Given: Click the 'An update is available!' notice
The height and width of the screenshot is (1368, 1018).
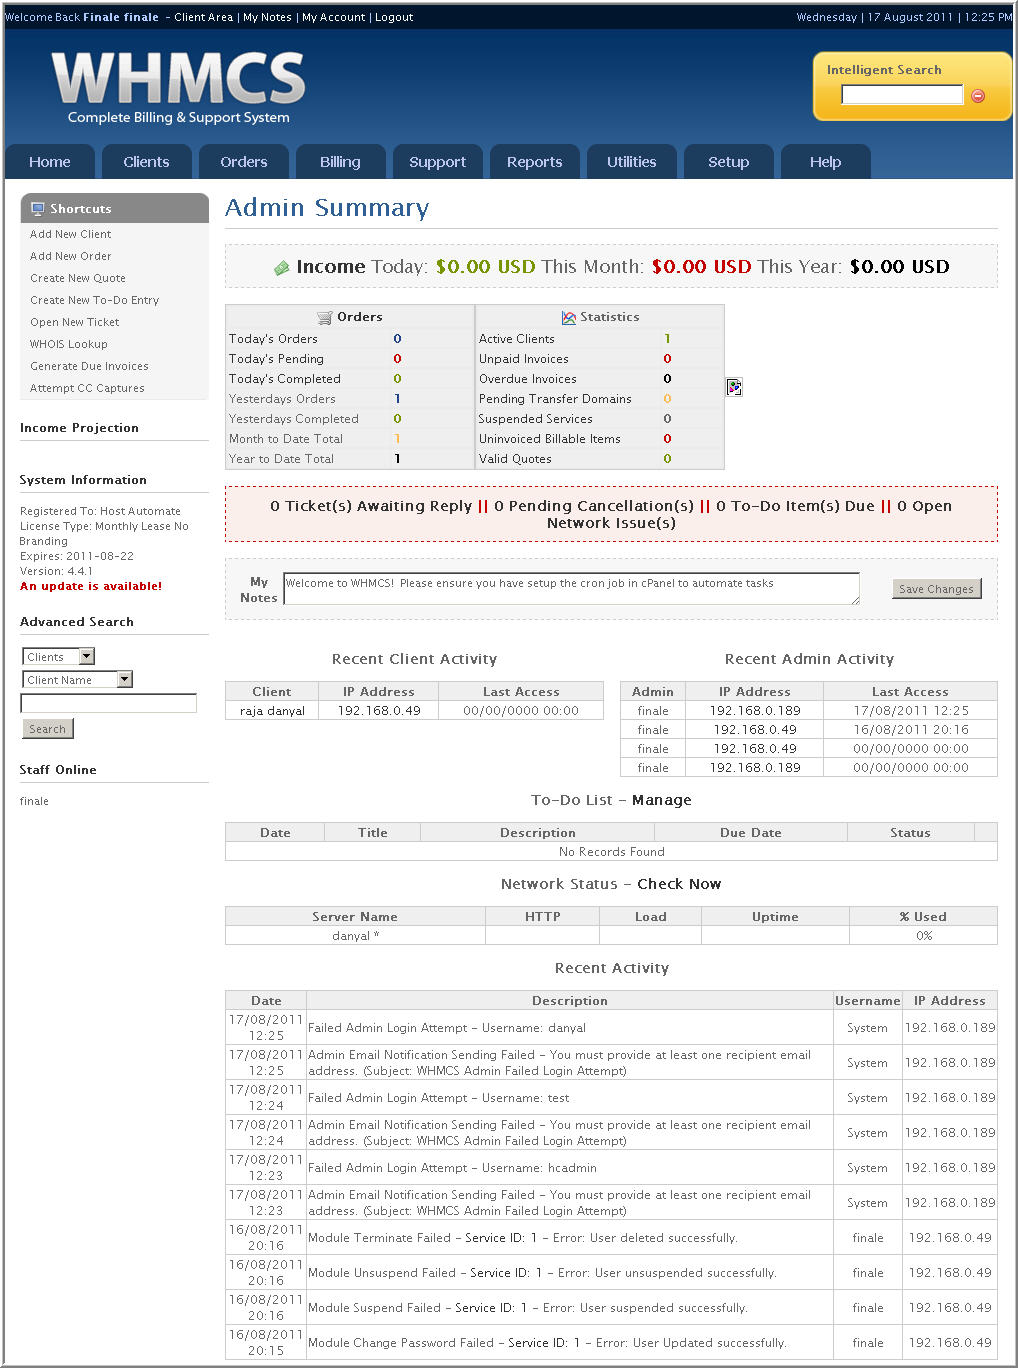Looking at the screenshot, I should tap(91, 586).
